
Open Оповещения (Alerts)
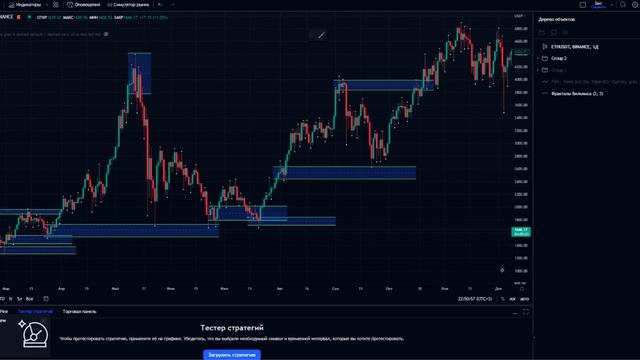(x=84, y=5)
